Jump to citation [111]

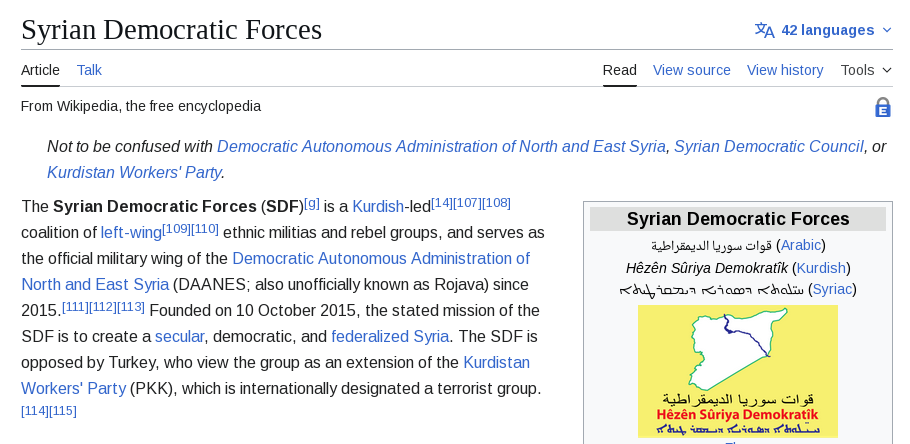(x=75, y=306)
